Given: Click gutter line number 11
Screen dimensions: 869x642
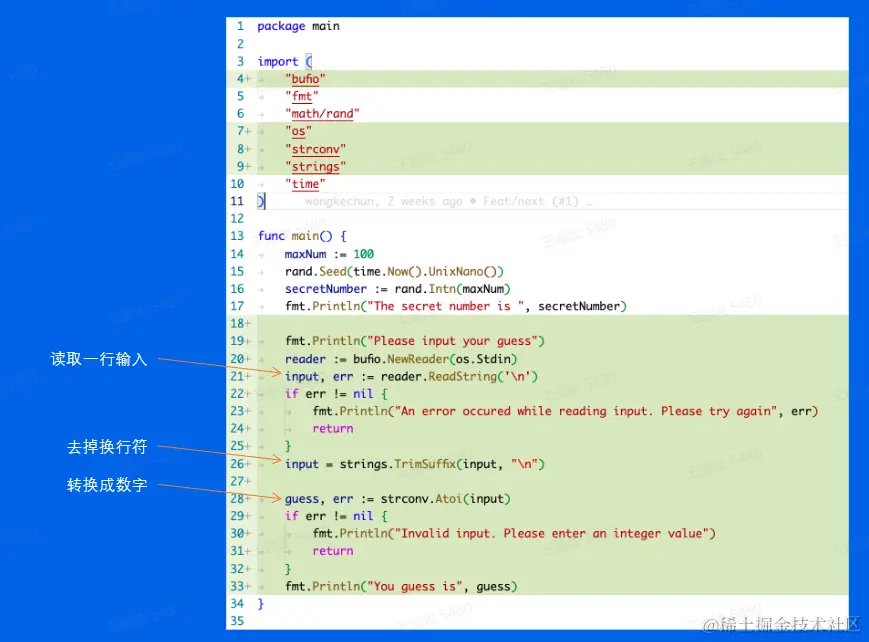Looking at the screenshot, I should pyautogui.click(x=237, y=201).
